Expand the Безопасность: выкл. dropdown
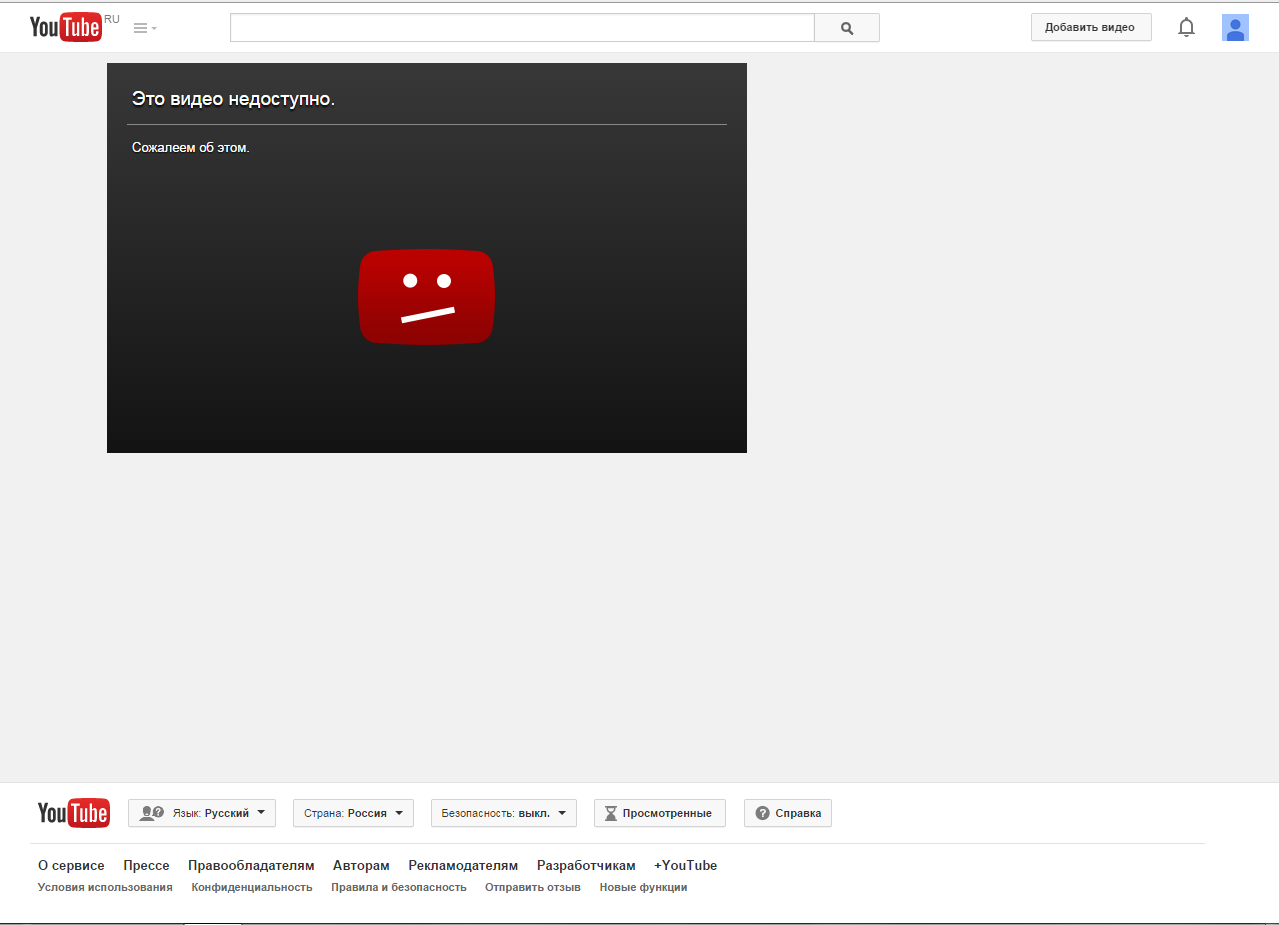 coord(503,813)
